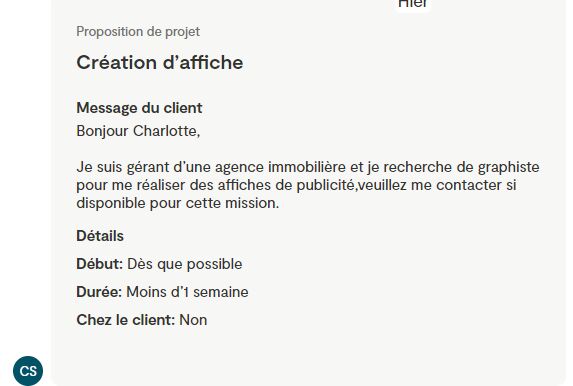Click the Durée label
573x386 pixels.
tap(99, 292)
